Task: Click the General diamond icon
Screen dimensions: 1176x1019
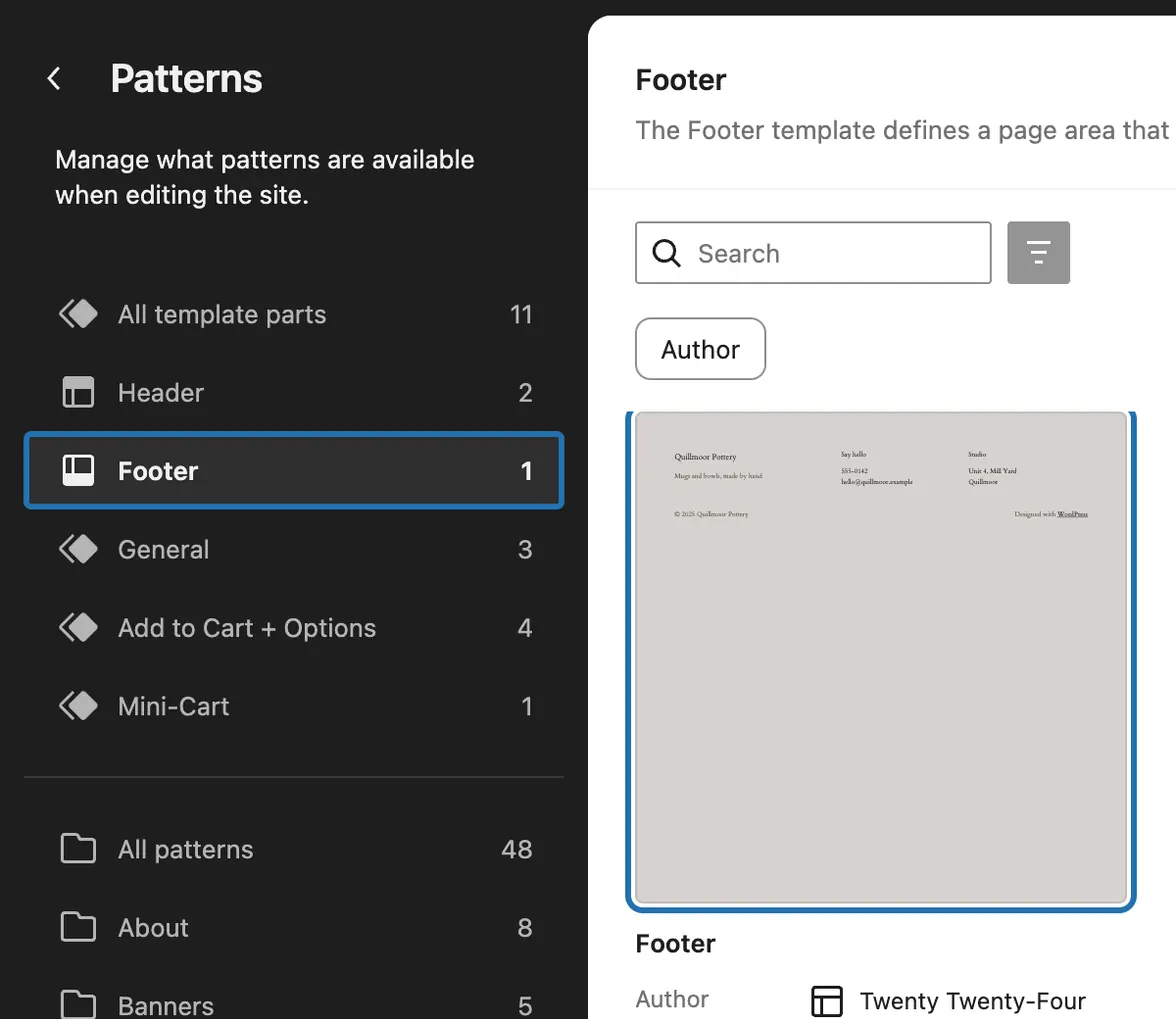Action: (79, 549)
